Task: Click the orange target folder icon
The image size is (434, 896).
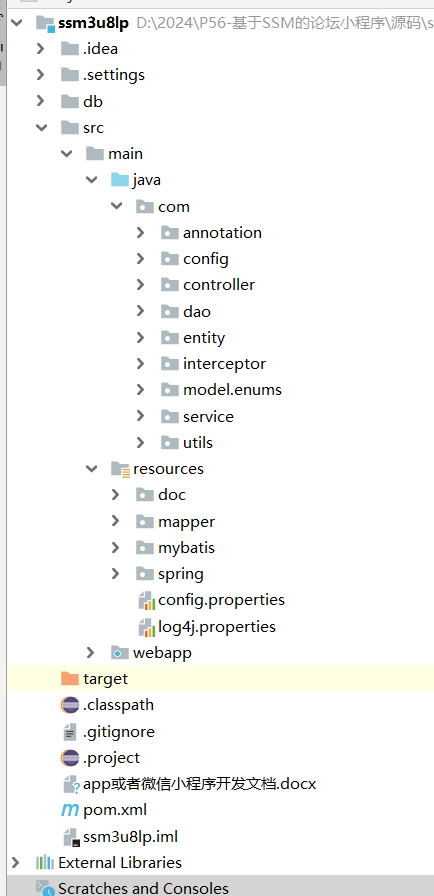Action: coord(70,678)
